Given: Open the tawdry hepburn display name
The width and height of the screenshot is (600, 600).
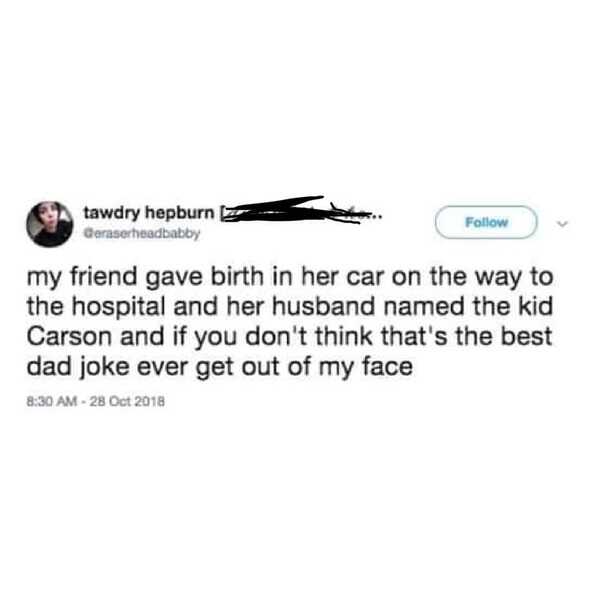Looking at the screenshot, I should tap(149, 212).
